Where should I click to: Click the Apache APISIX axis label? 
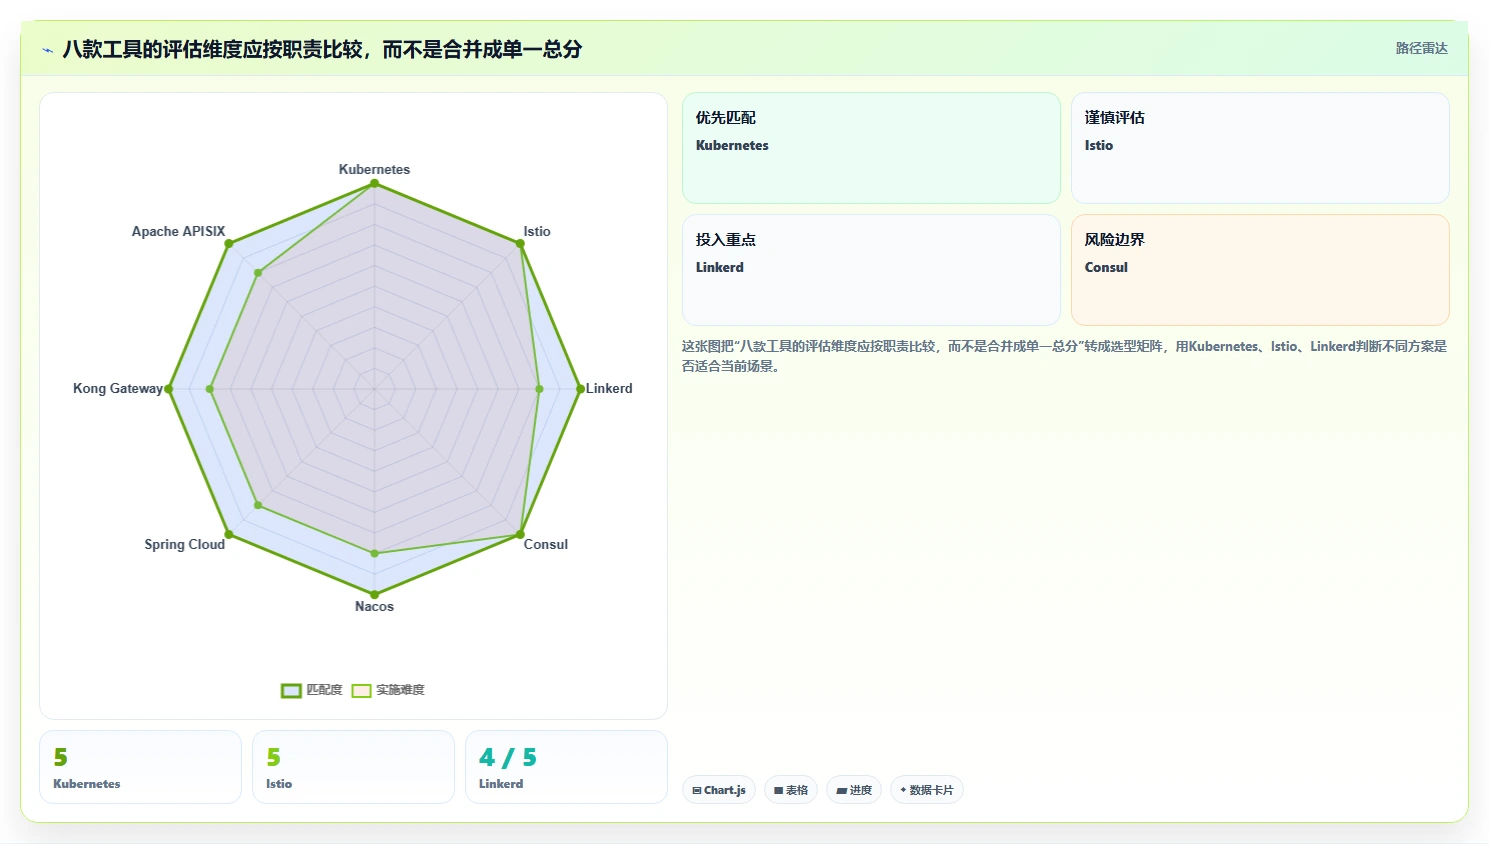click(179, 231)
